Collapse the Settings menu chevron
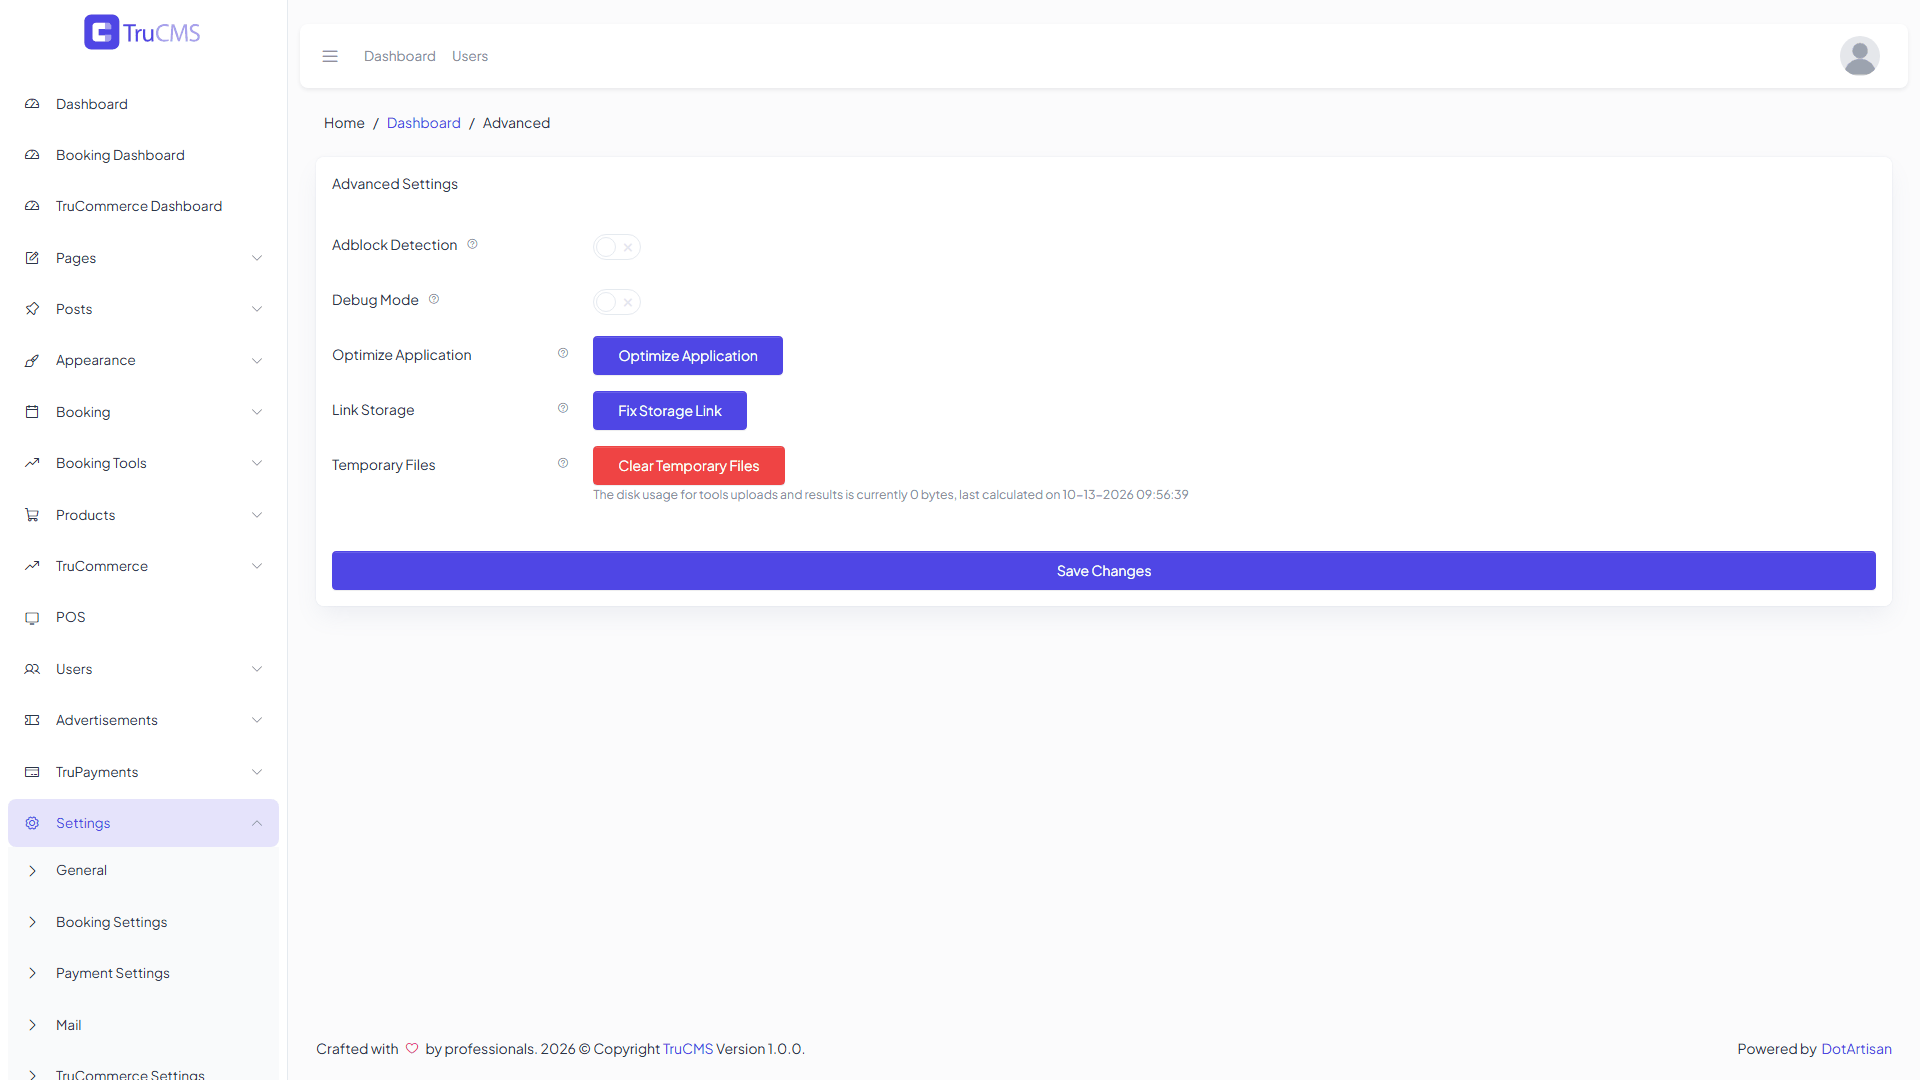The width and height of the screenshot is (1920, 1080). tap(257, 823)
